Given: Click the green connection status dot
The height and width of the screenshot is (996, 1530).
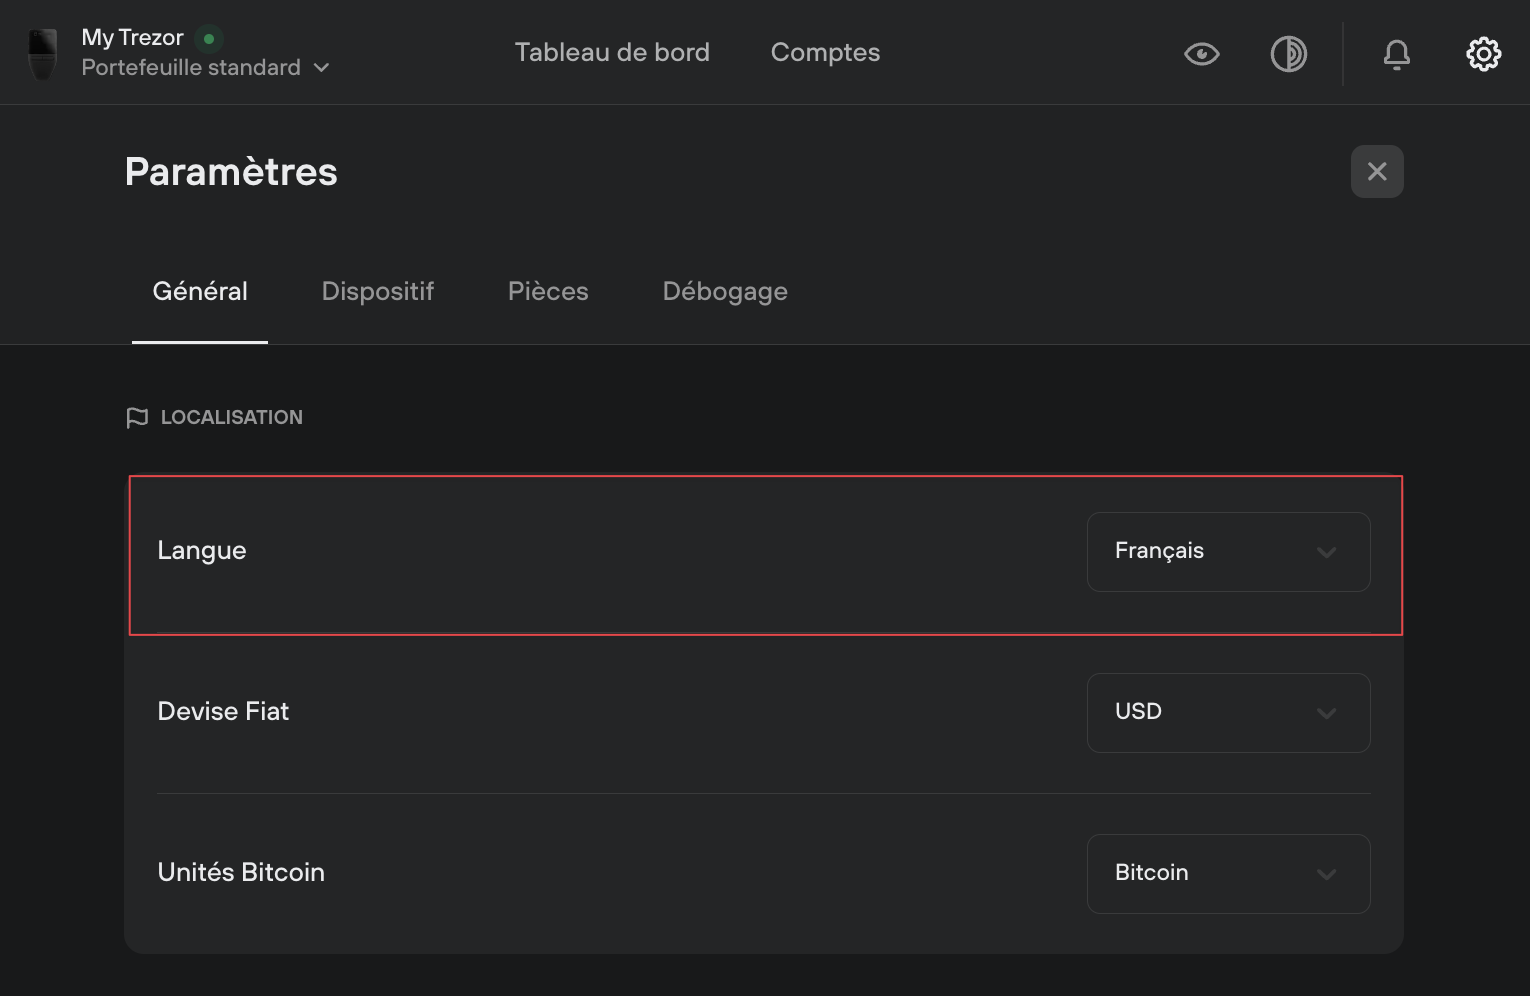Looking at the screenshot, I should pyautogui.click(x=209, y=39).
